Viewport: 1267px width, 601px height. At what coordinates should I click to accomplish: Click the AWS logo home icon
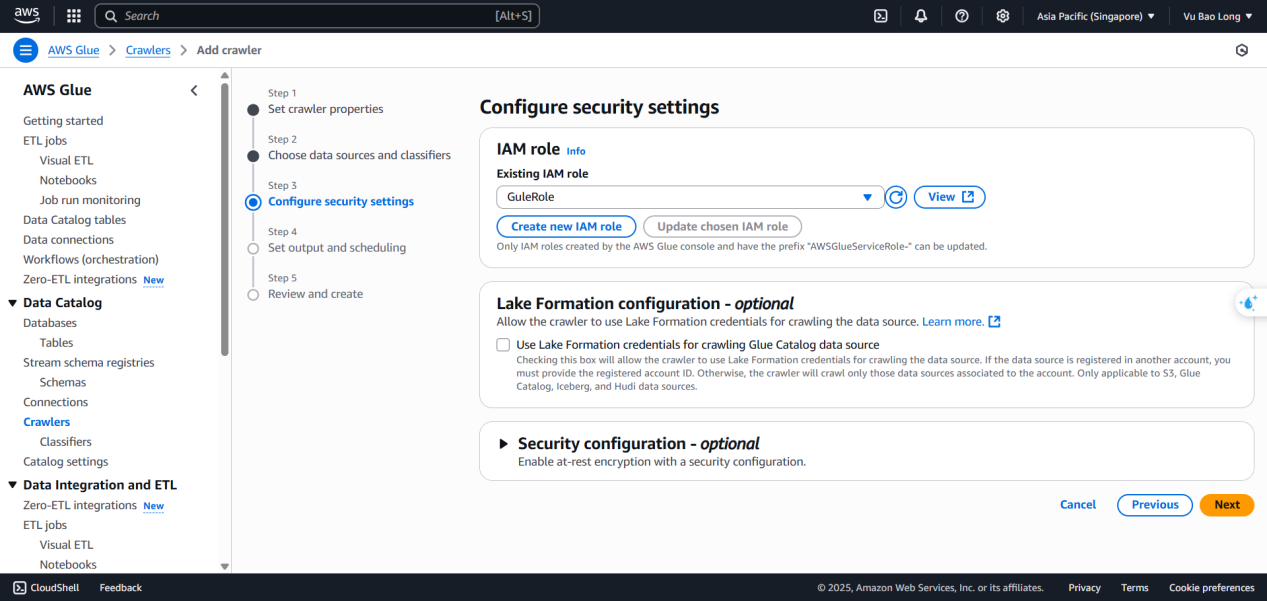(x=27, y=16)
